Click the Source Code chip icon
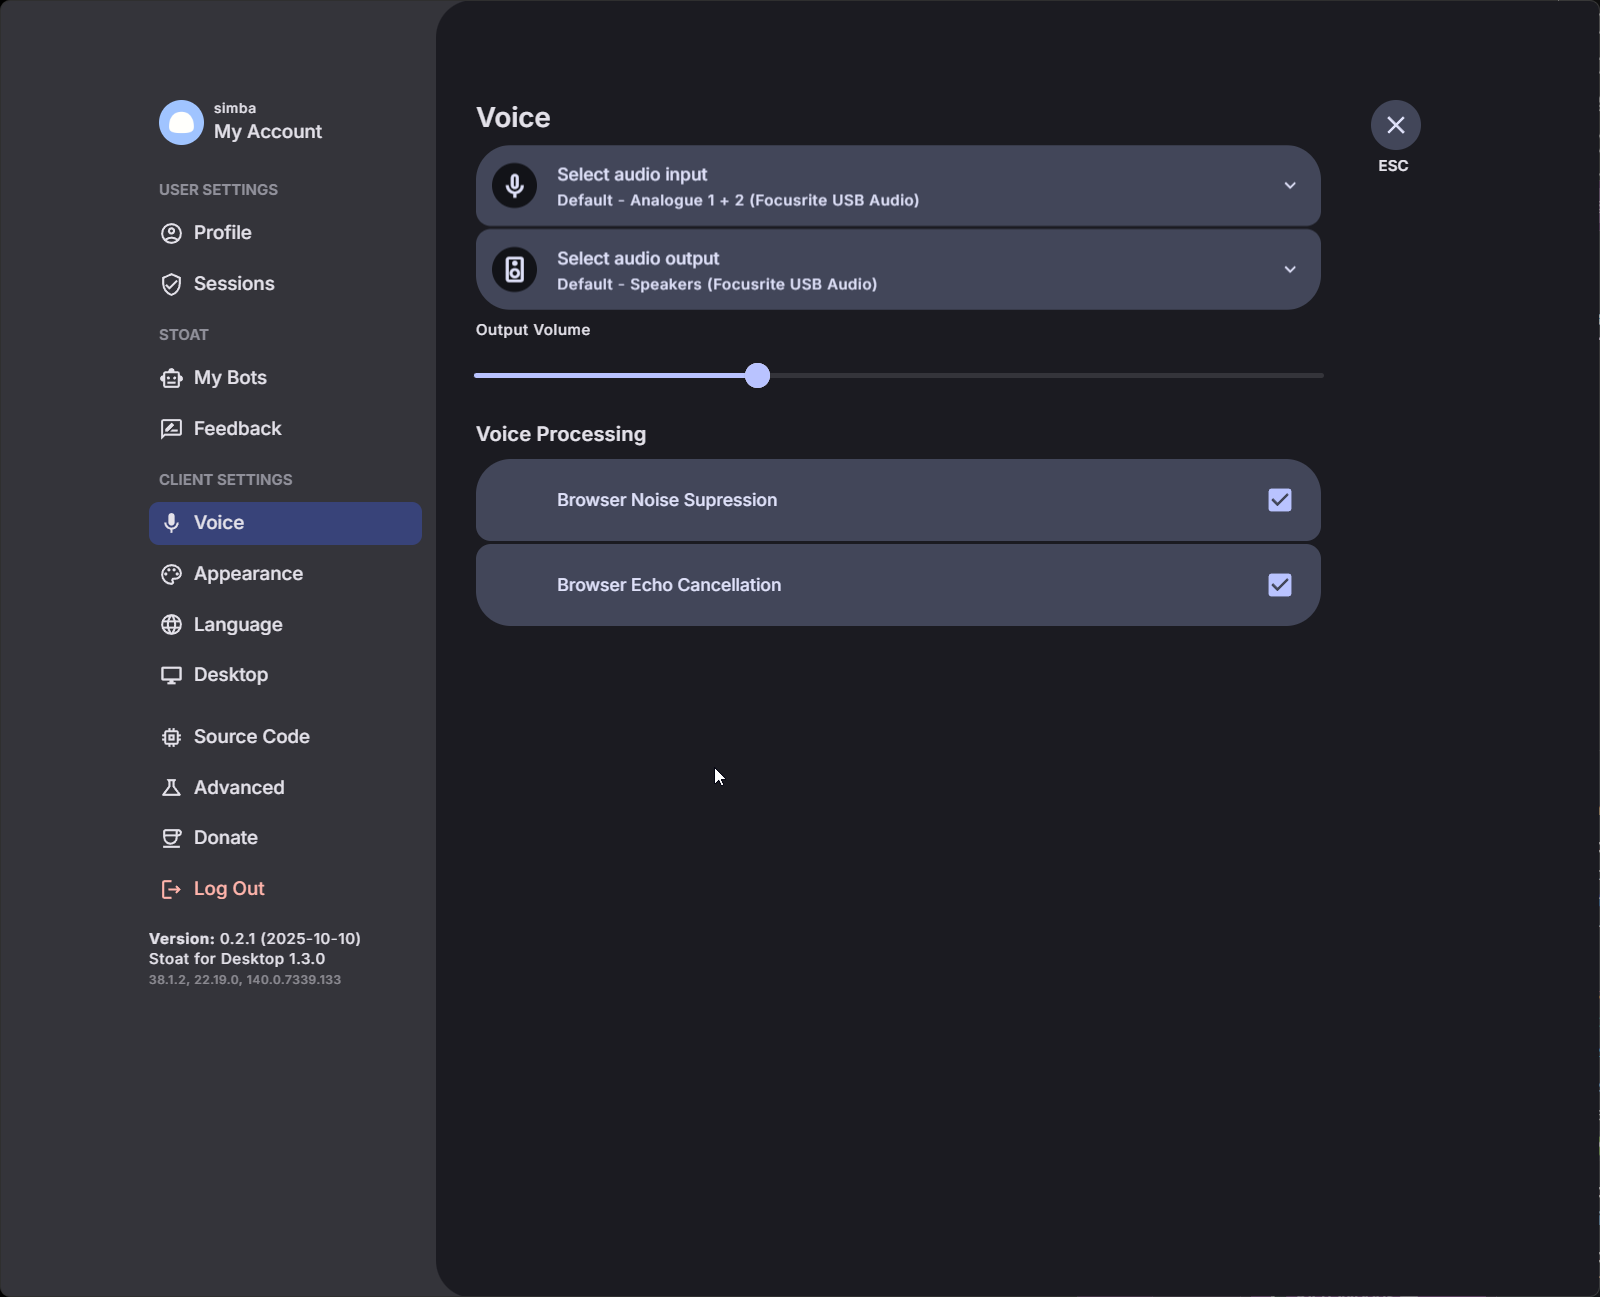 pyautogui.click(x=172, y=737)
